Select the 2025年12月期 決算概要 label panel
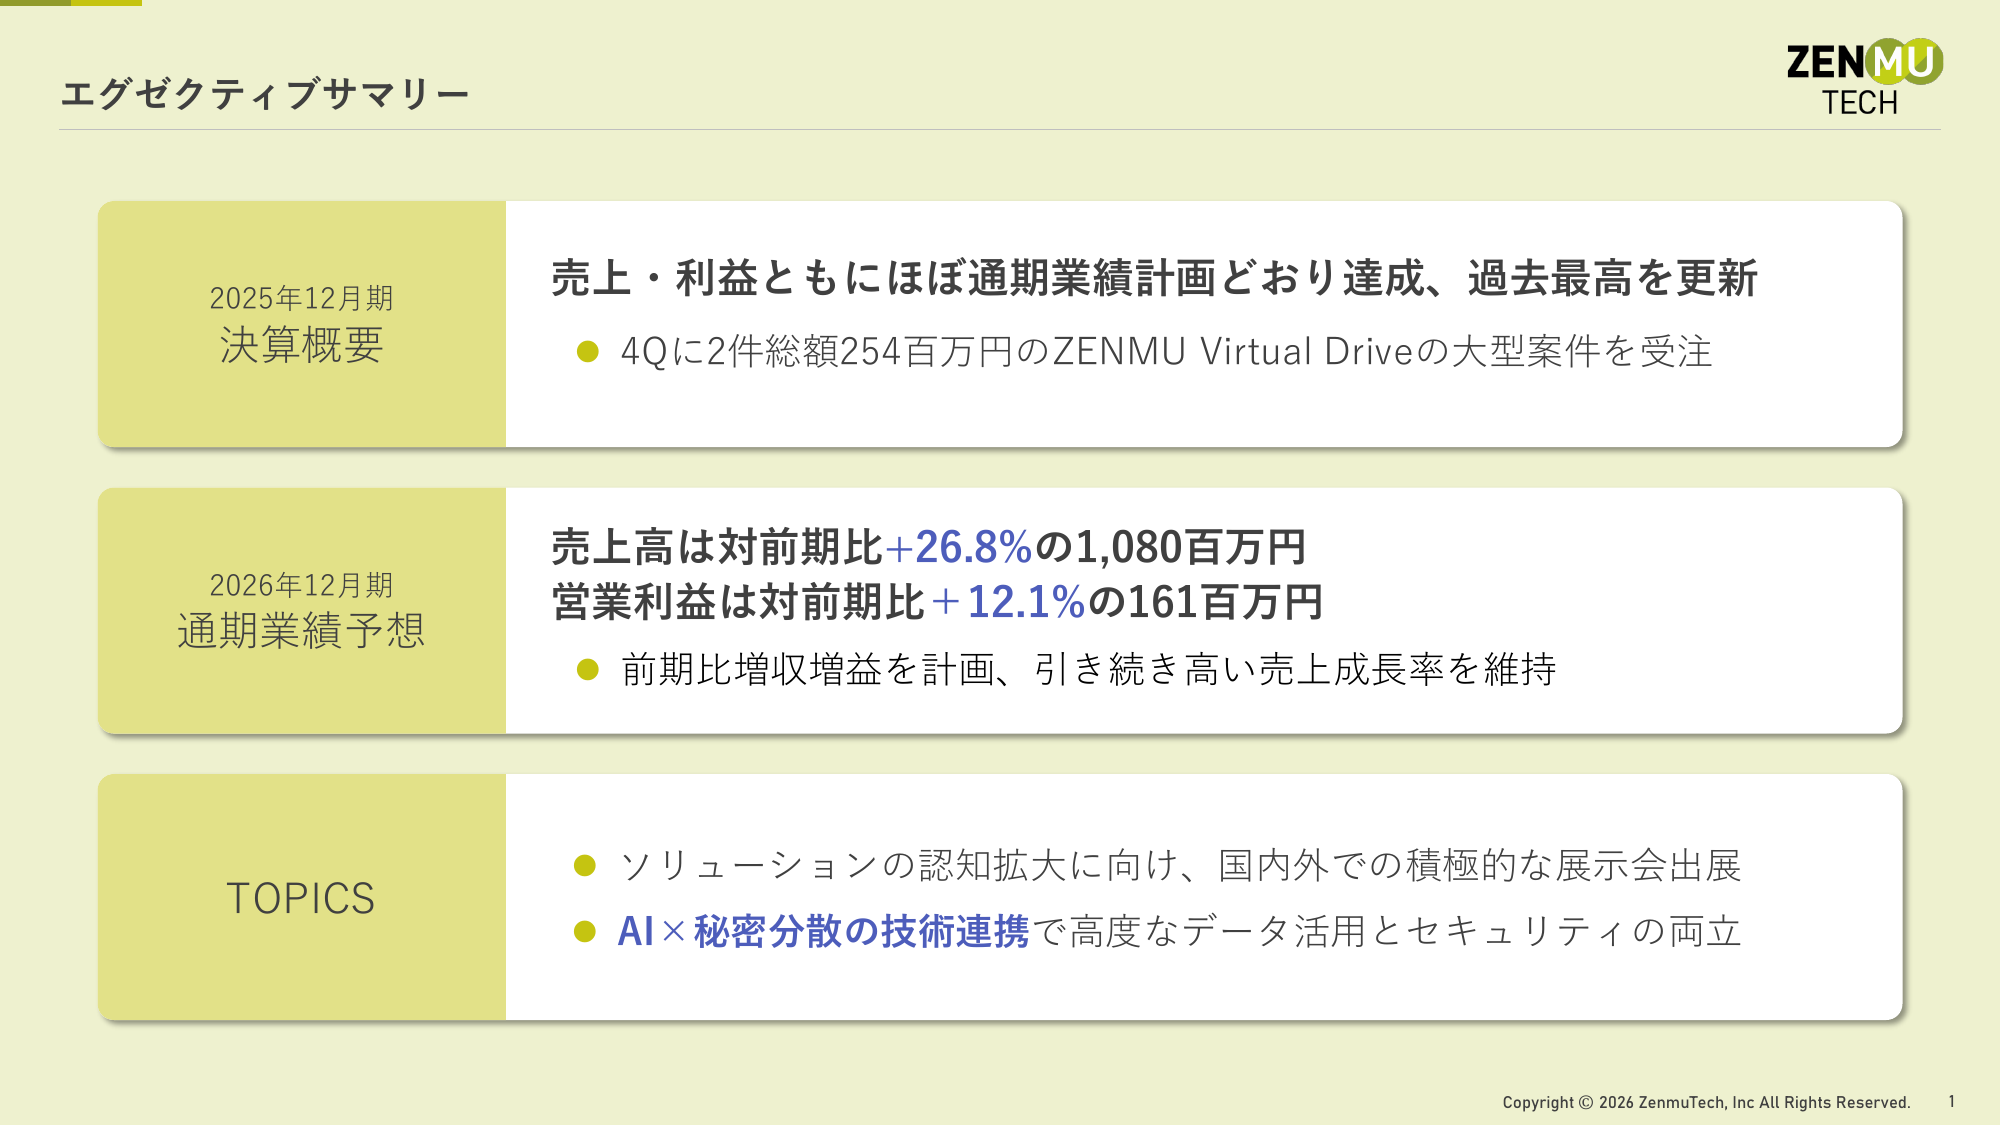 point(301,324)
